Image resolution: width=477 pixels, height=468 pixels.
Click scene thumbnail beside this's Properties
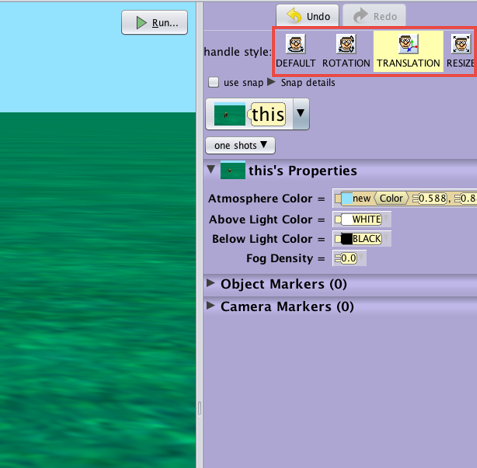point(233,171)
